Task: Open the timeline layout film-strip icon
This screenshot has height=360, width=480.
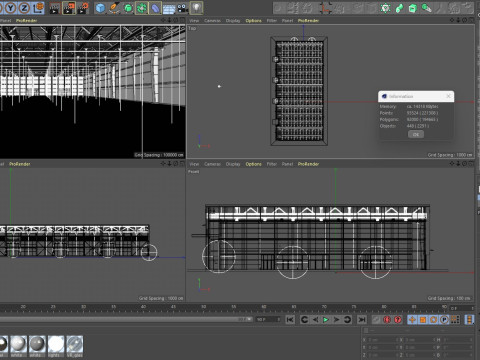Action: 470,320
